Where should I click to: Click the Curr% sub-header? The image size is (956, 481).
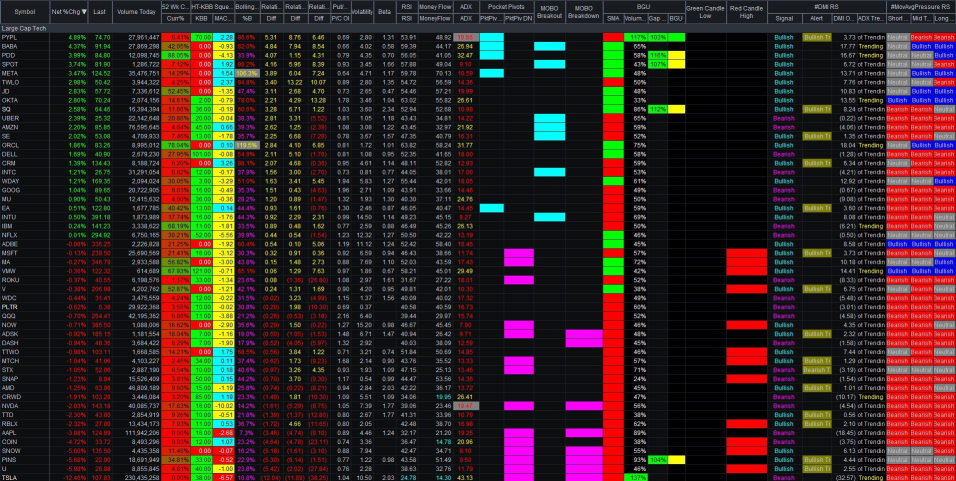coord(176,20)
